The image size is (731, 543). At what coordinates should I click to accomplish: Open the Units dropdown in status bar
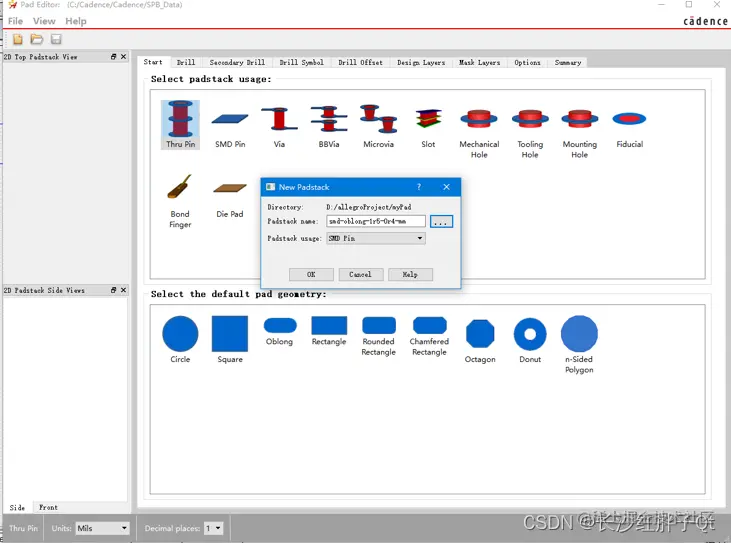pos(102,528)
